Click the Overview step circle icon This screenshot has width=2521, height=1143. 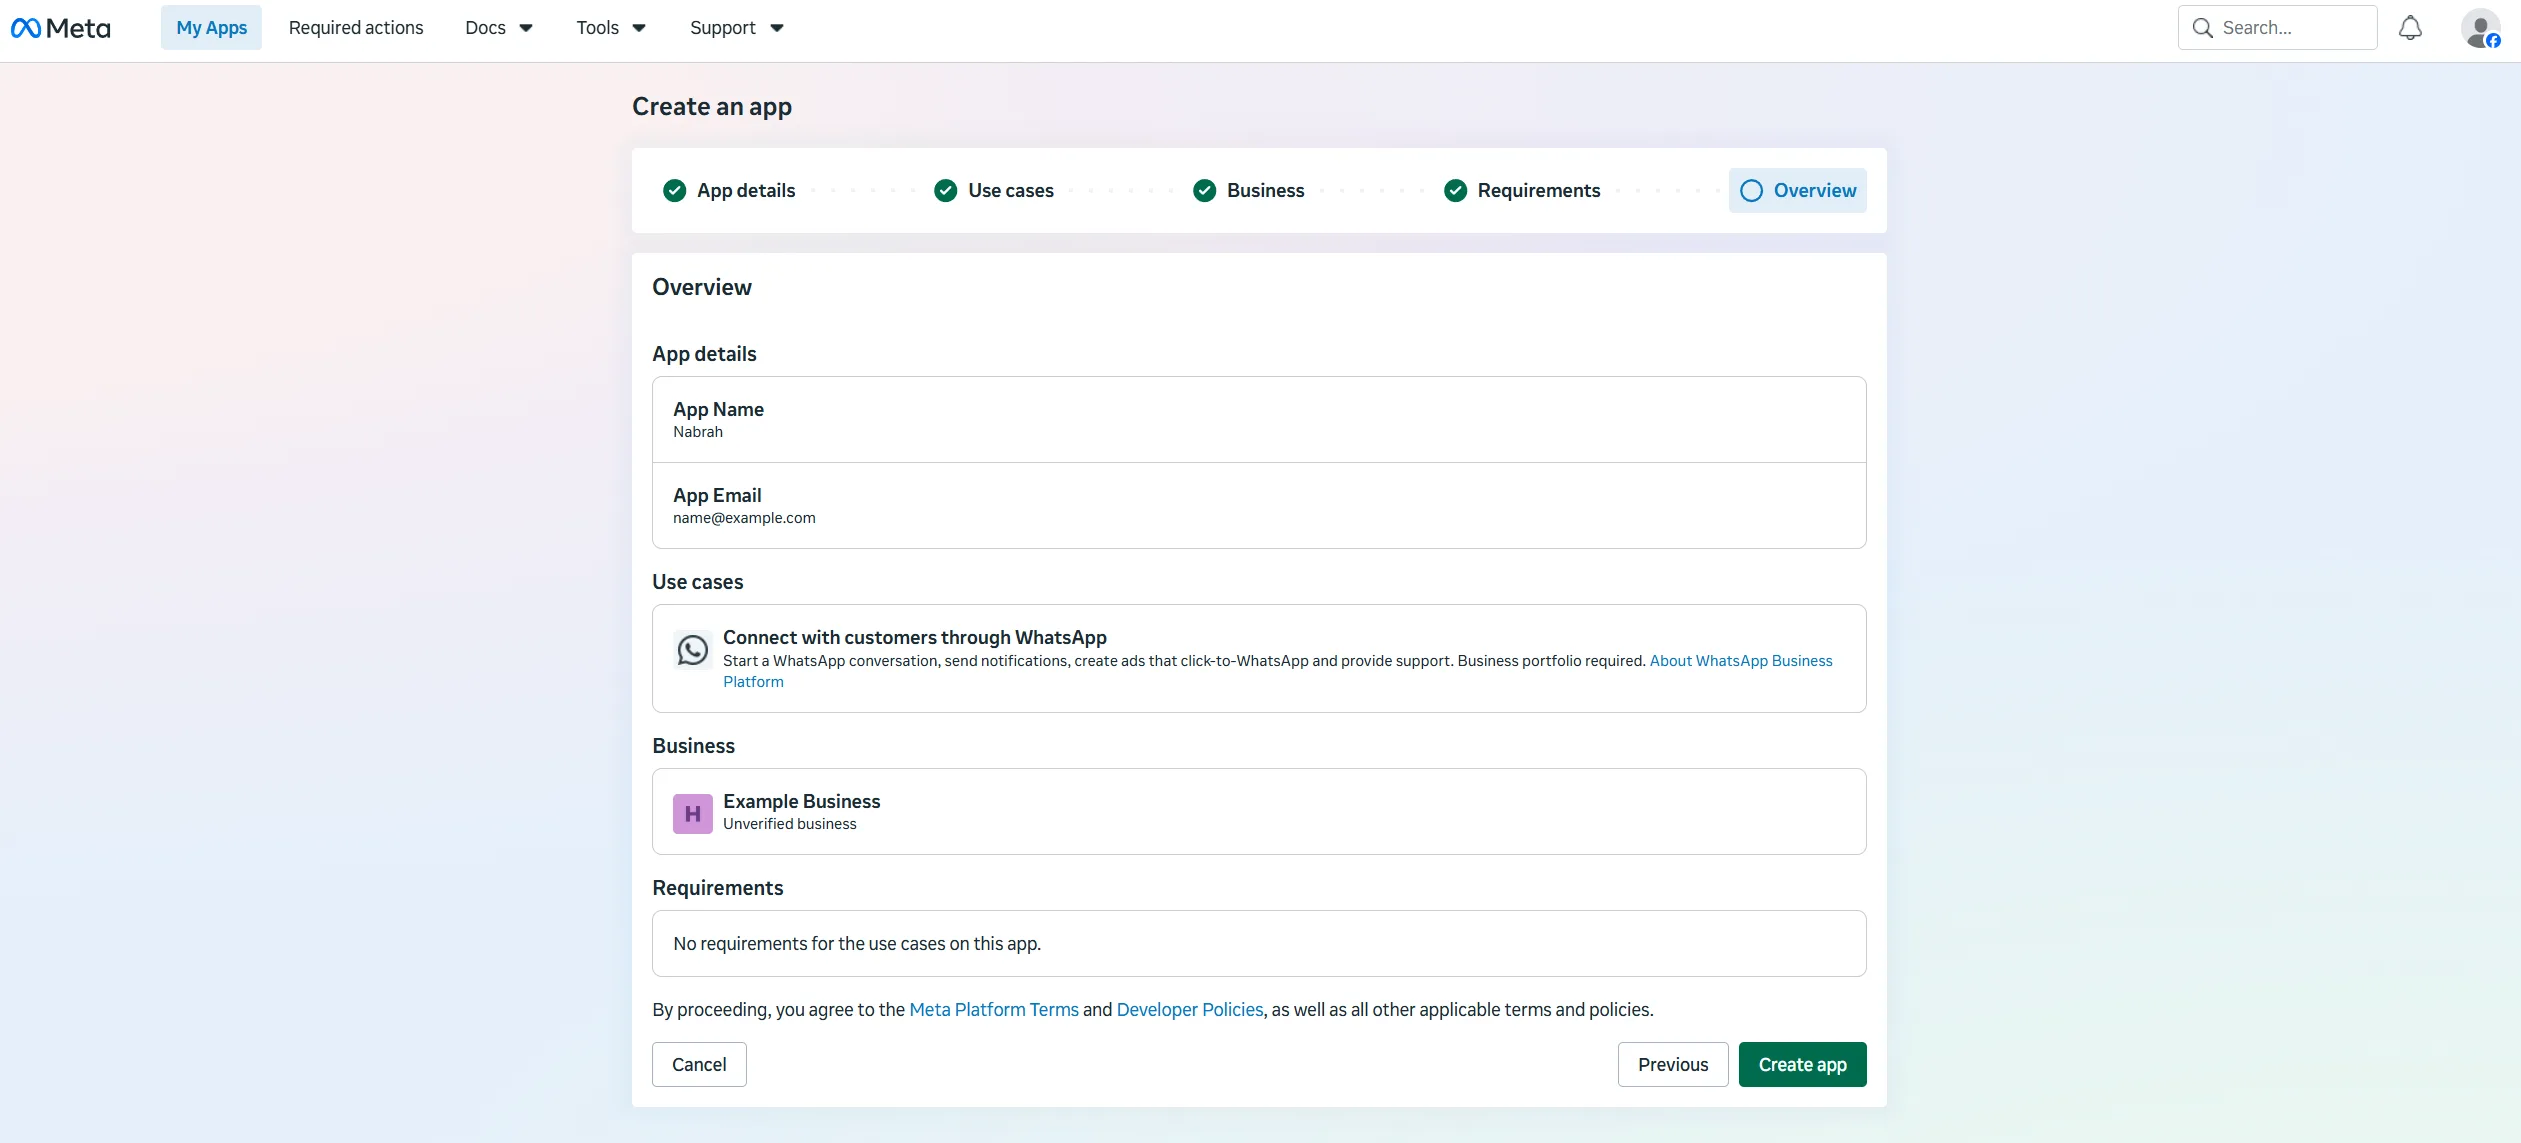[x=1751, y=190]
